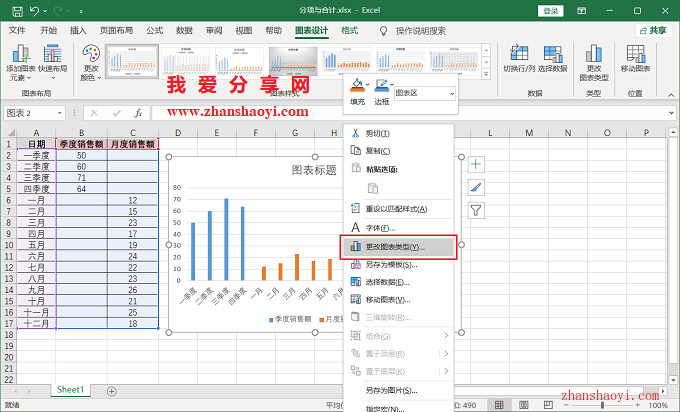Image resolution: width=680 pixels, height=412 pixels.
Task: Select the Sheet1 worksheet tab
Action: (70, 390)
